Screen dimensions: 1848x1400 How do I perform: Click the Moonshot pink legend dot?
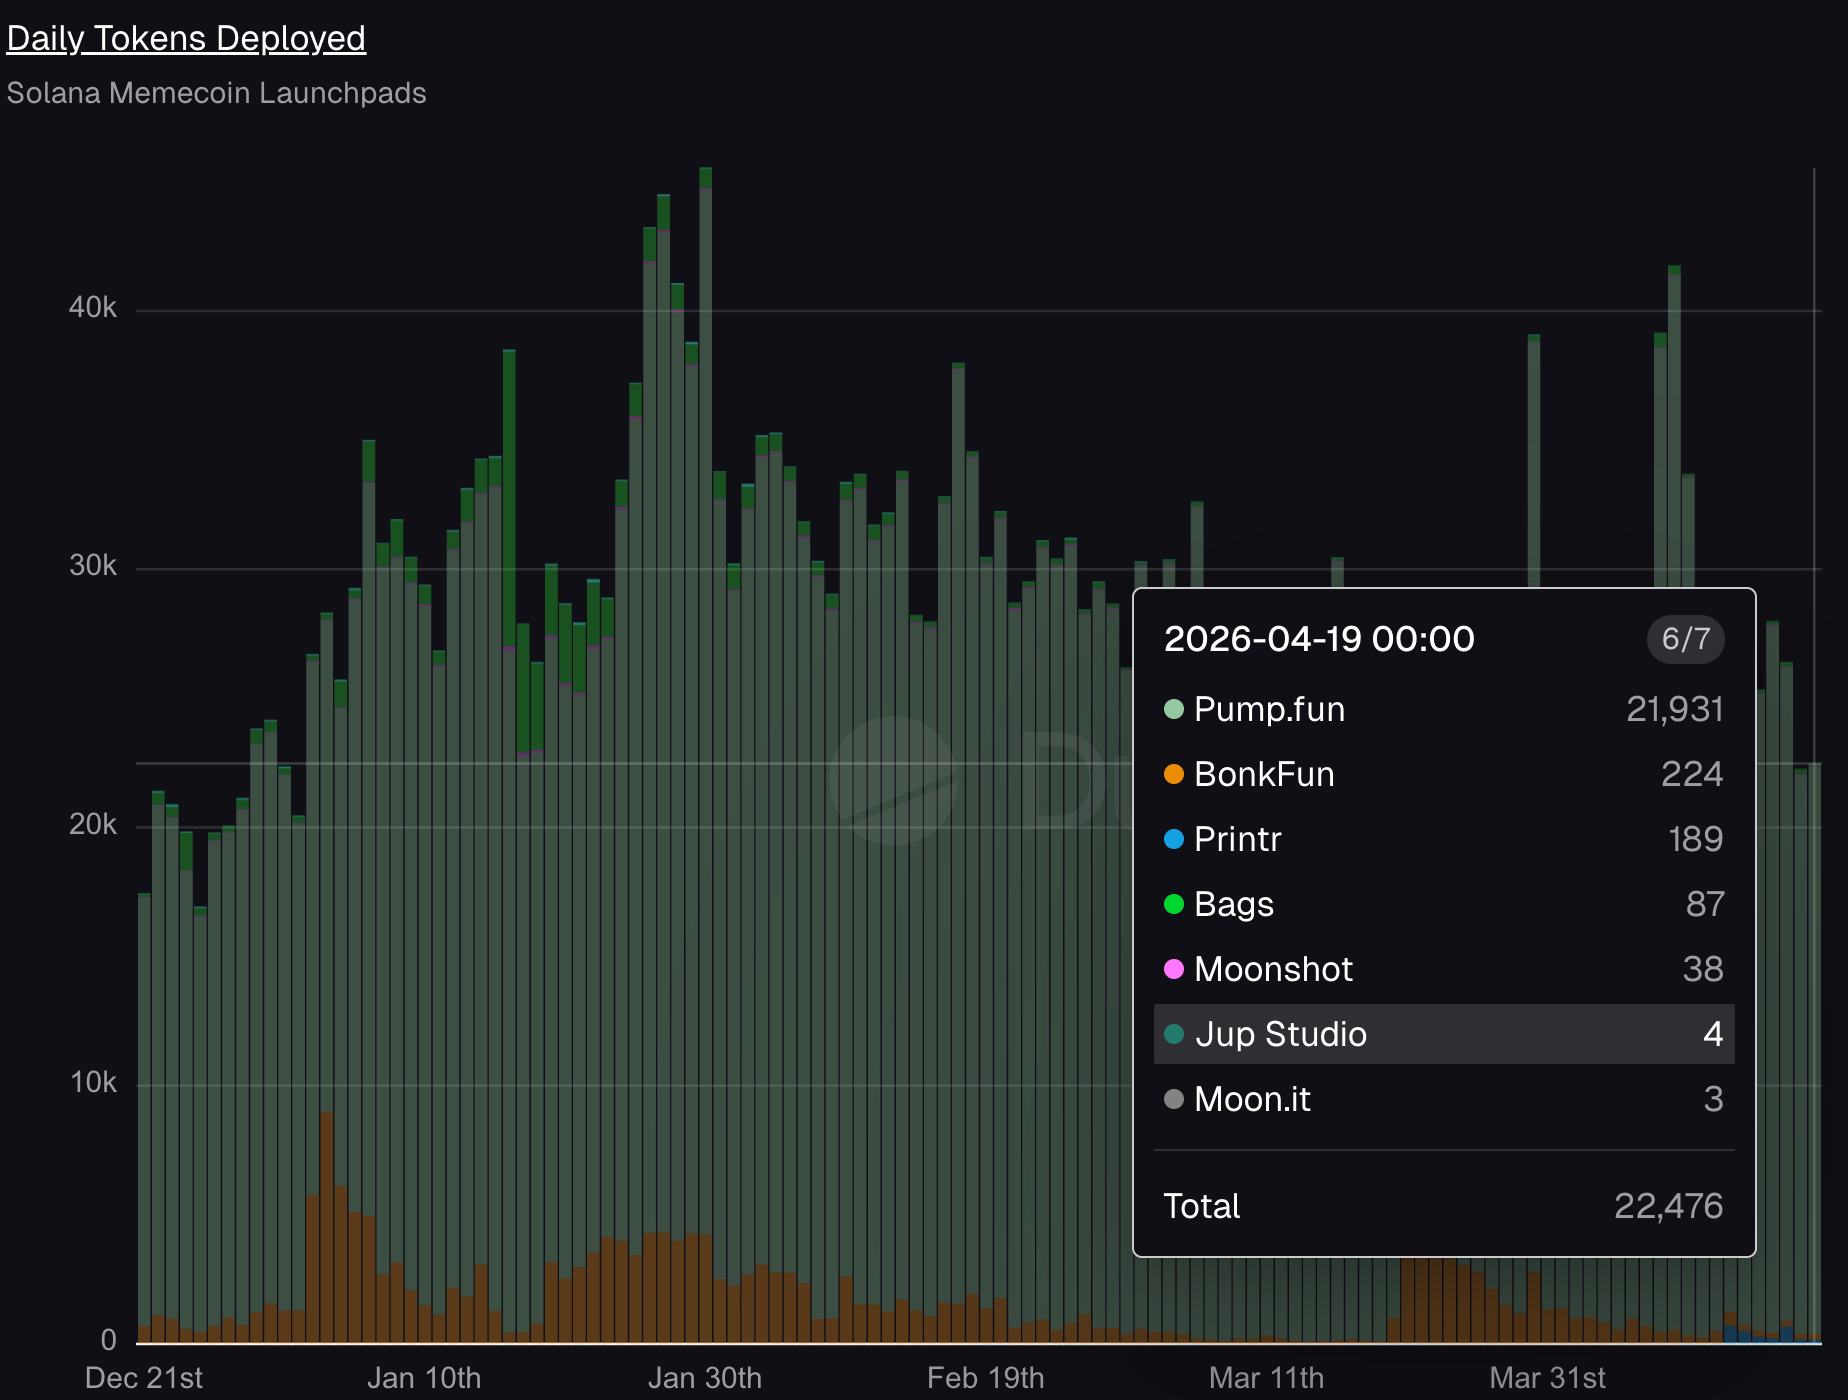pos(1174,969)
